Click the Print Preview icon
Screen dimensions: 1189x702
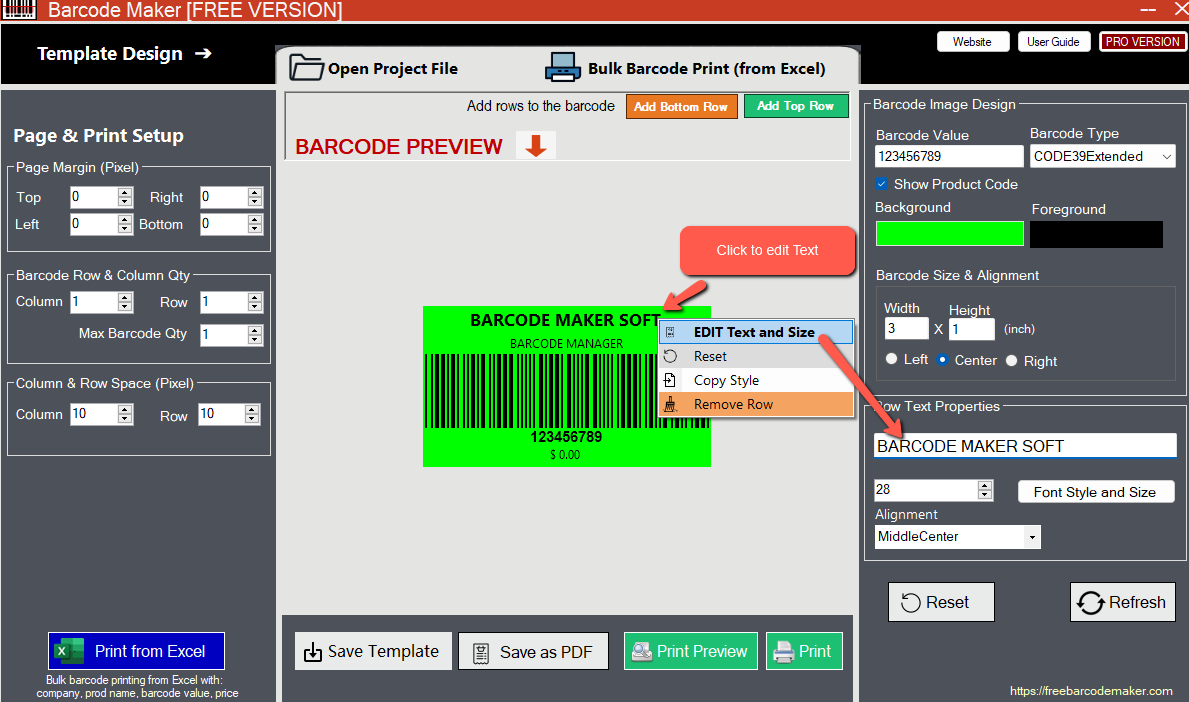(641, 651)
